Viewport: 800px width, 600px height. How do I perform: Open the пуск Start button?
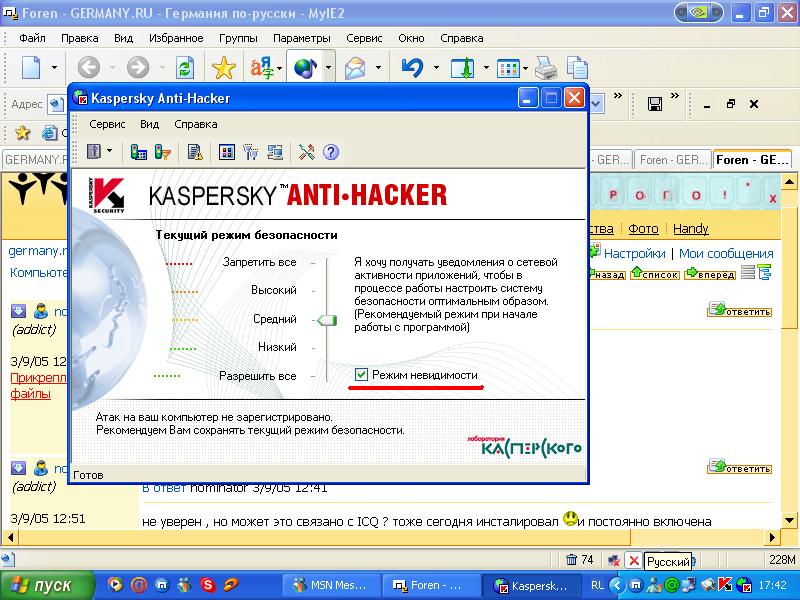coord(46,585)
